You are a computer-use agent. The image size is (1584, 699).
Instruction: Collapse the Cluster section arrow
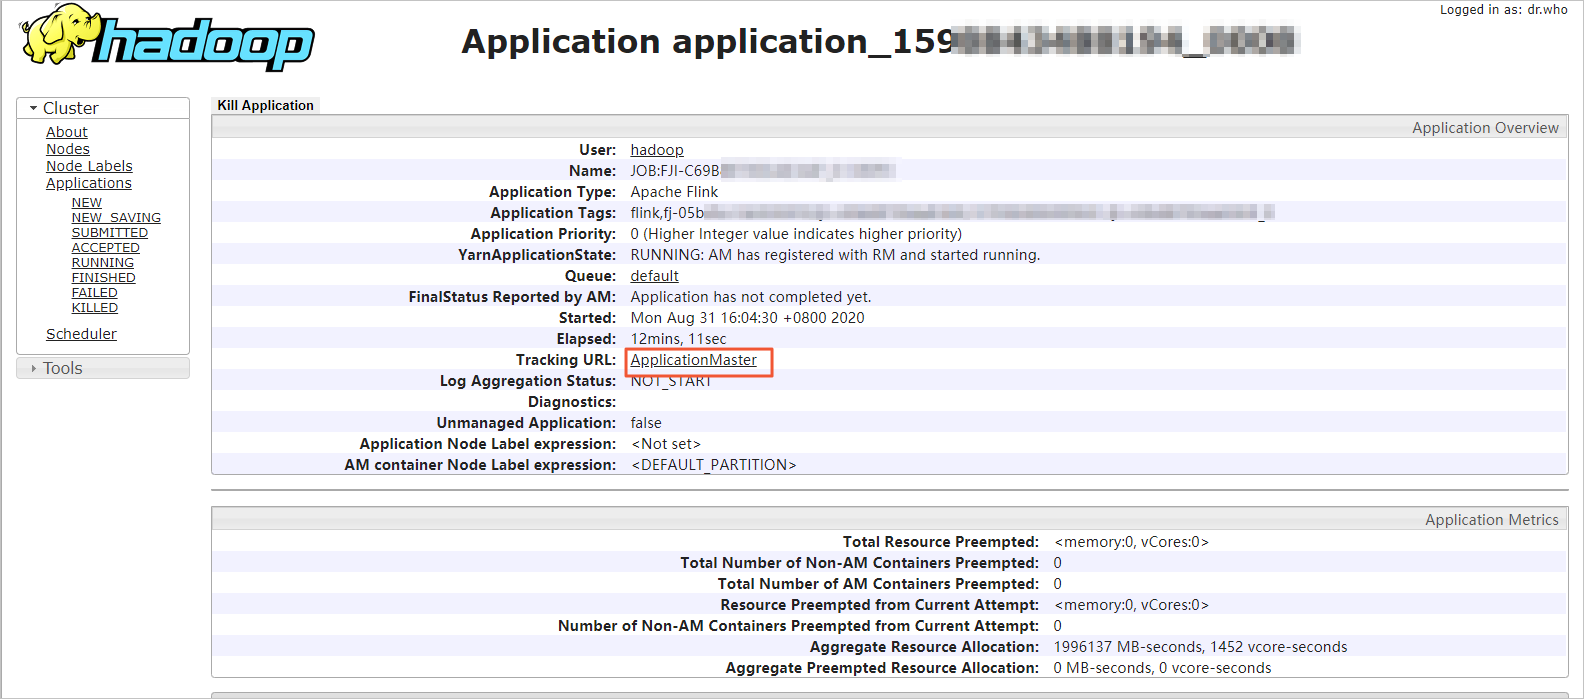(x=33, y=108)
